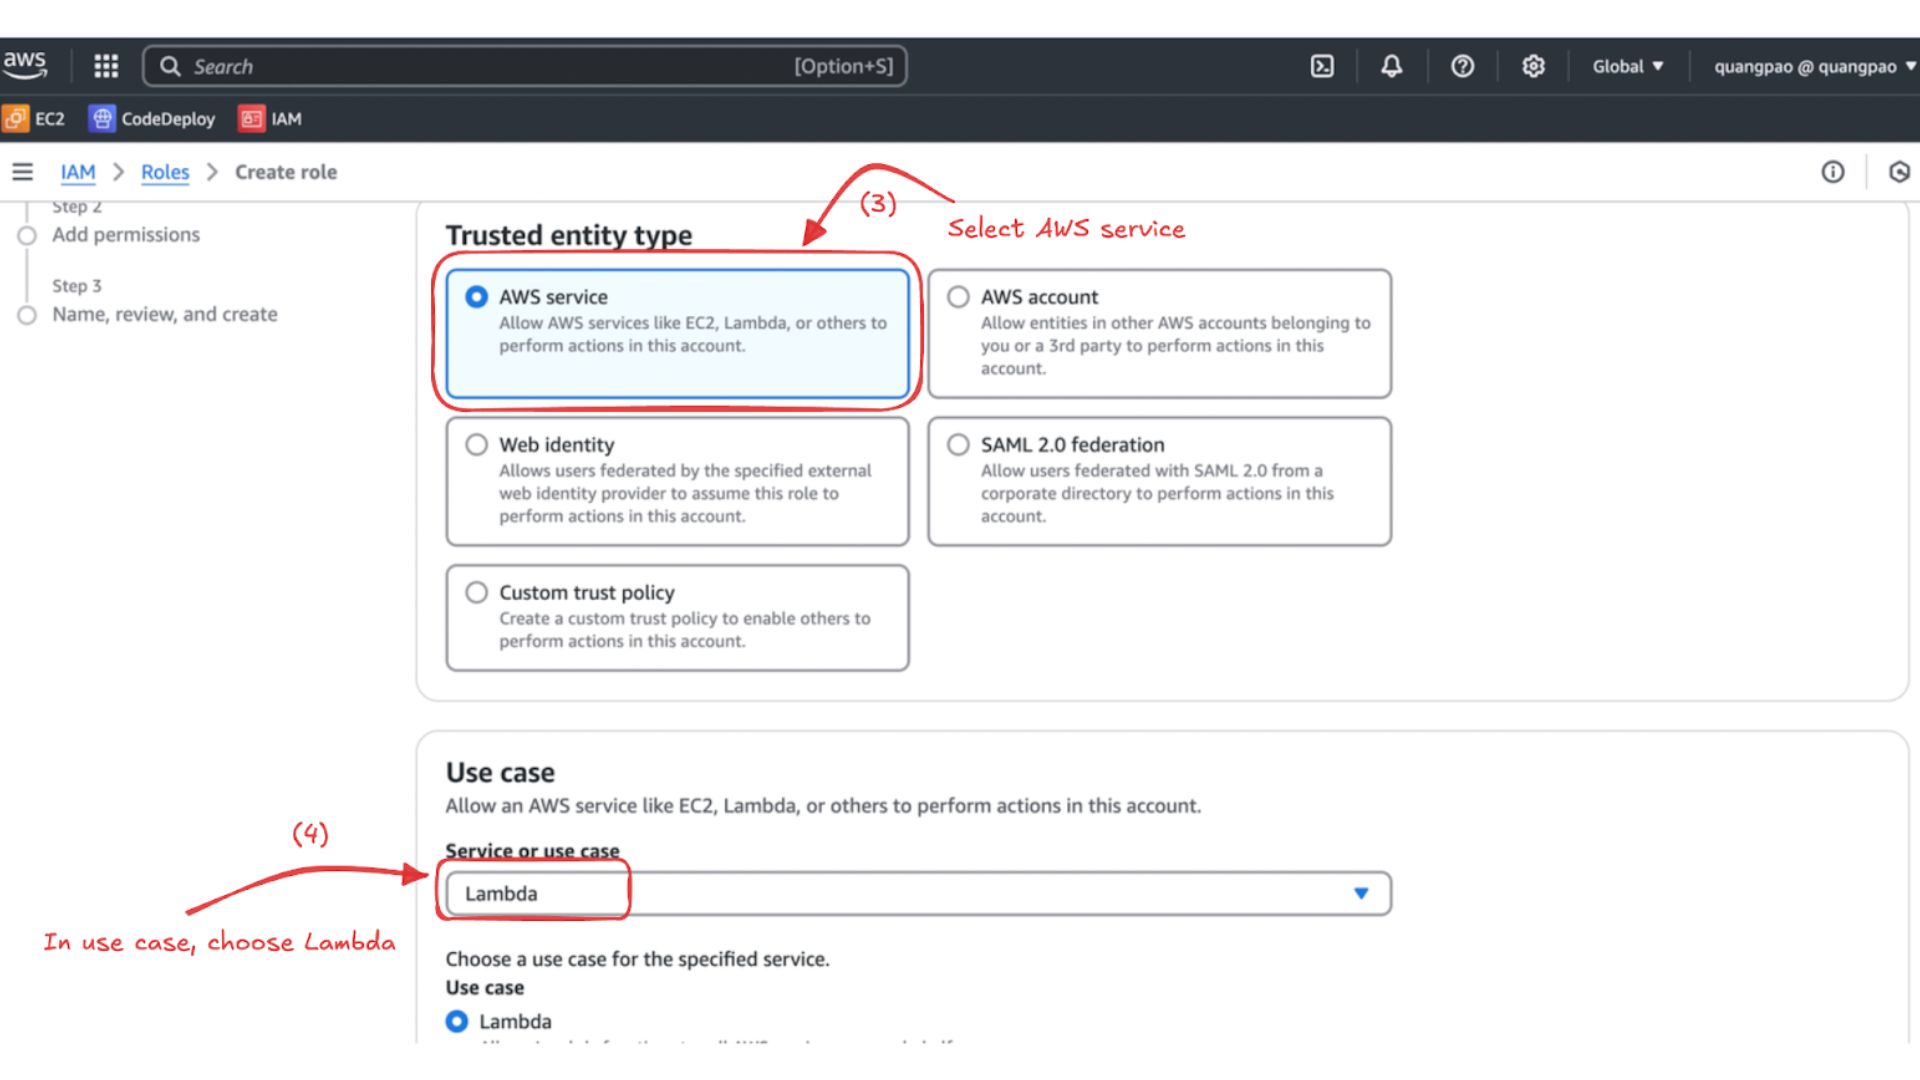Open the IAM favorite shortcut

tap(269, 118)
